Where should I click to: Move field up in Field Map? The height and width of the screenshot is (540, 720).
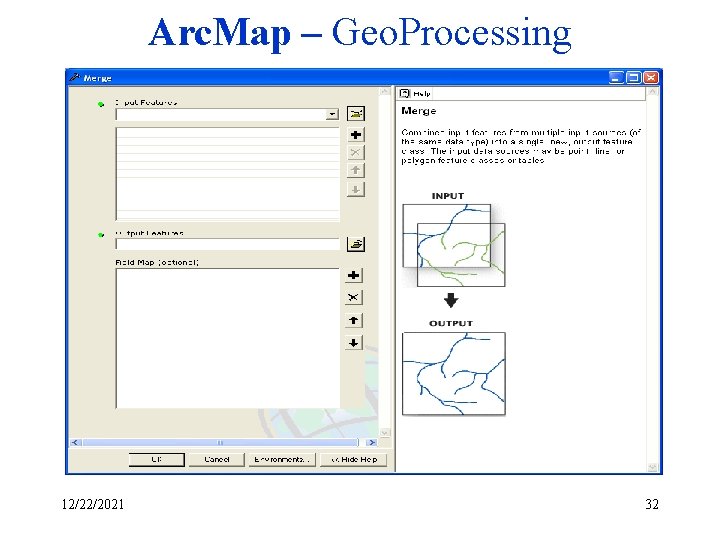click(x=354, y=320)
